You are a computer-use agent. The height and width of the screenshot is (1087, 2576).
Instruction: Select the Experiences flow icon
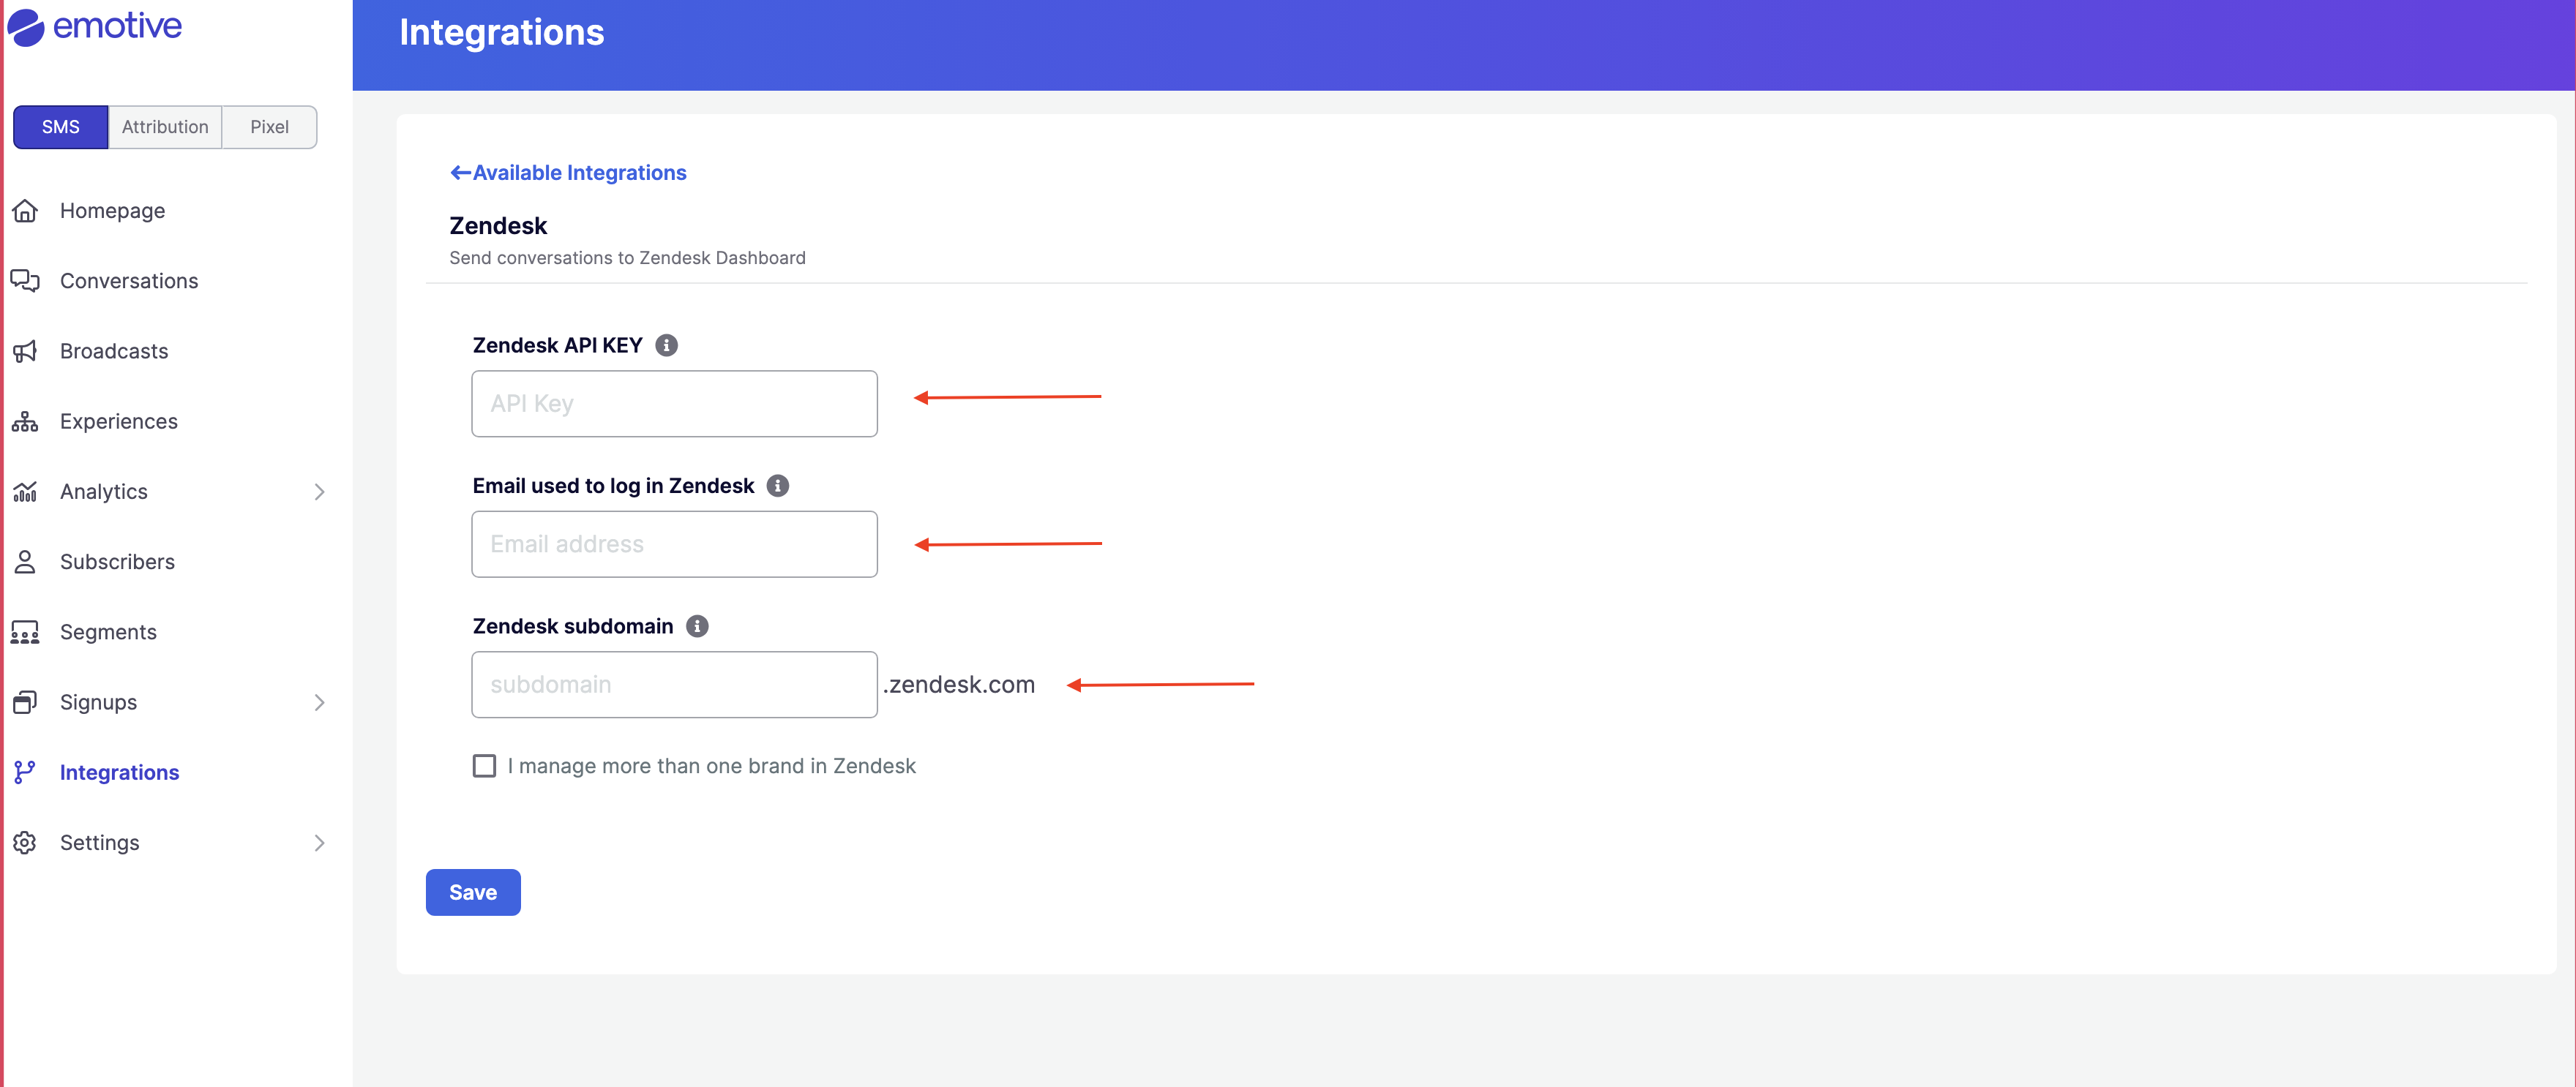tap(25, 421)
